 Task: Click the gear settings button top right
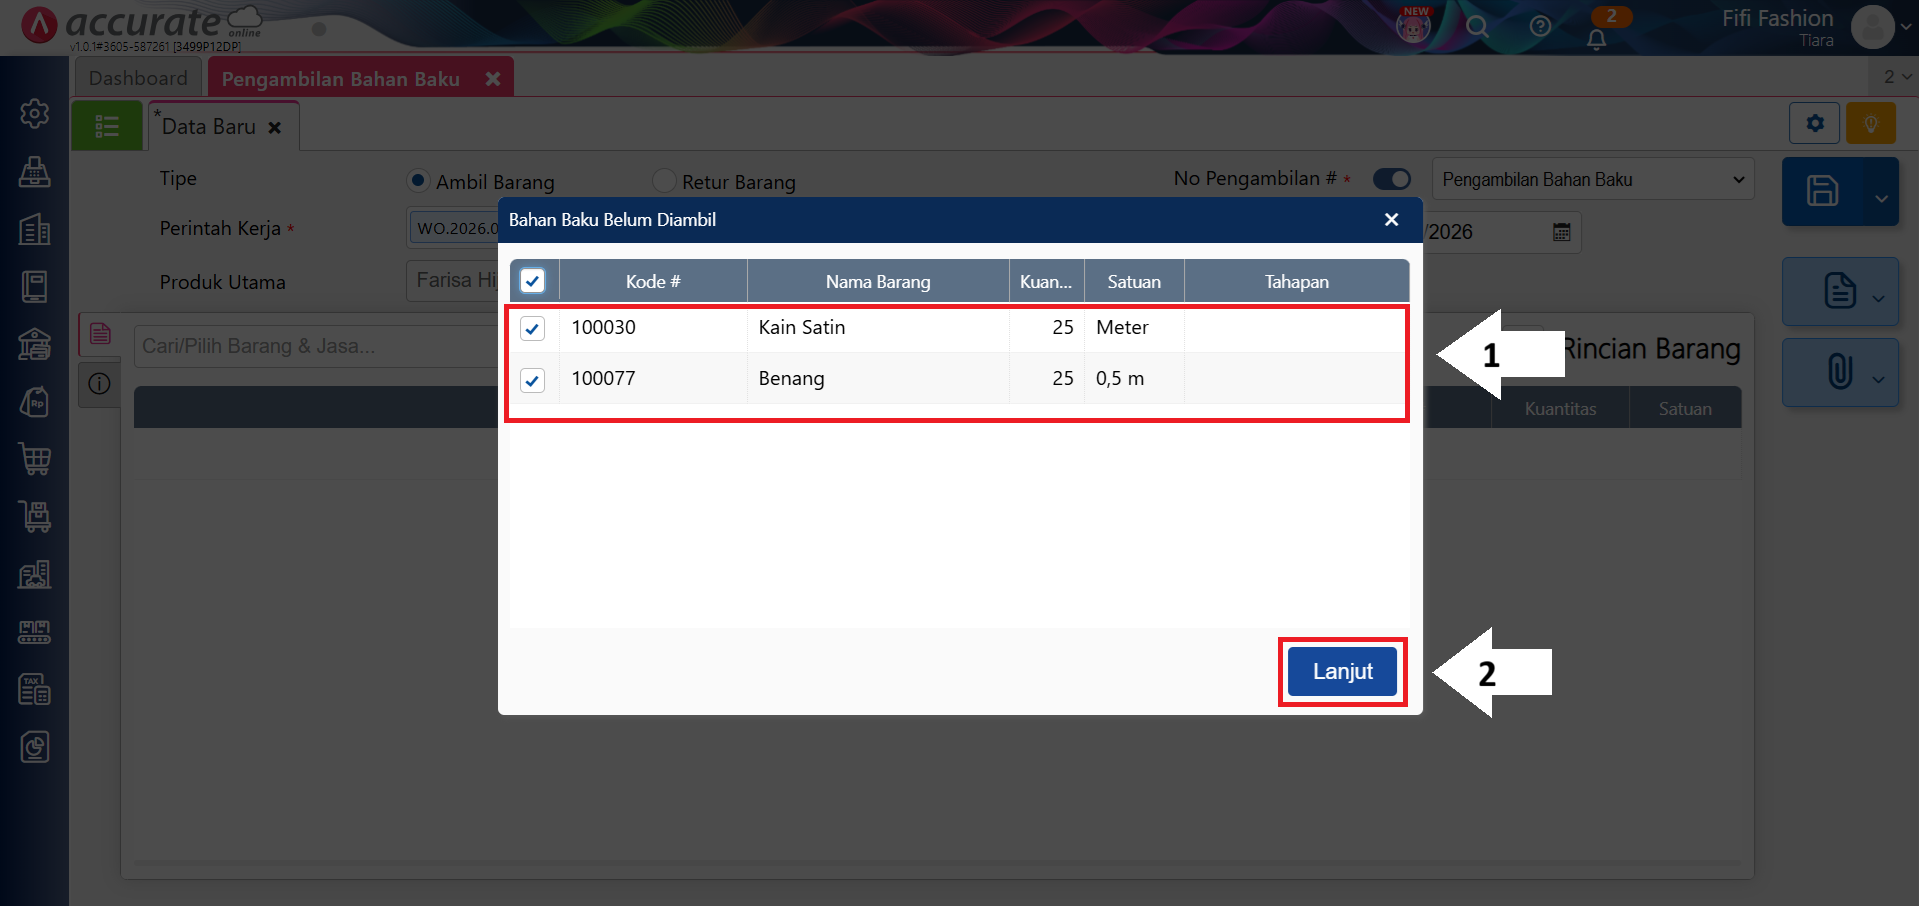pos(1814,124)
